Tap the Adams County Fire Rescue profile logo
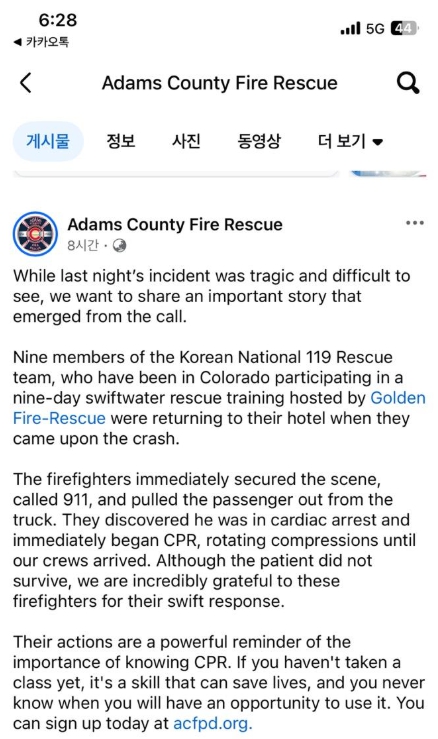This screenshot has height=739, width=438. [x=35, y=234]
